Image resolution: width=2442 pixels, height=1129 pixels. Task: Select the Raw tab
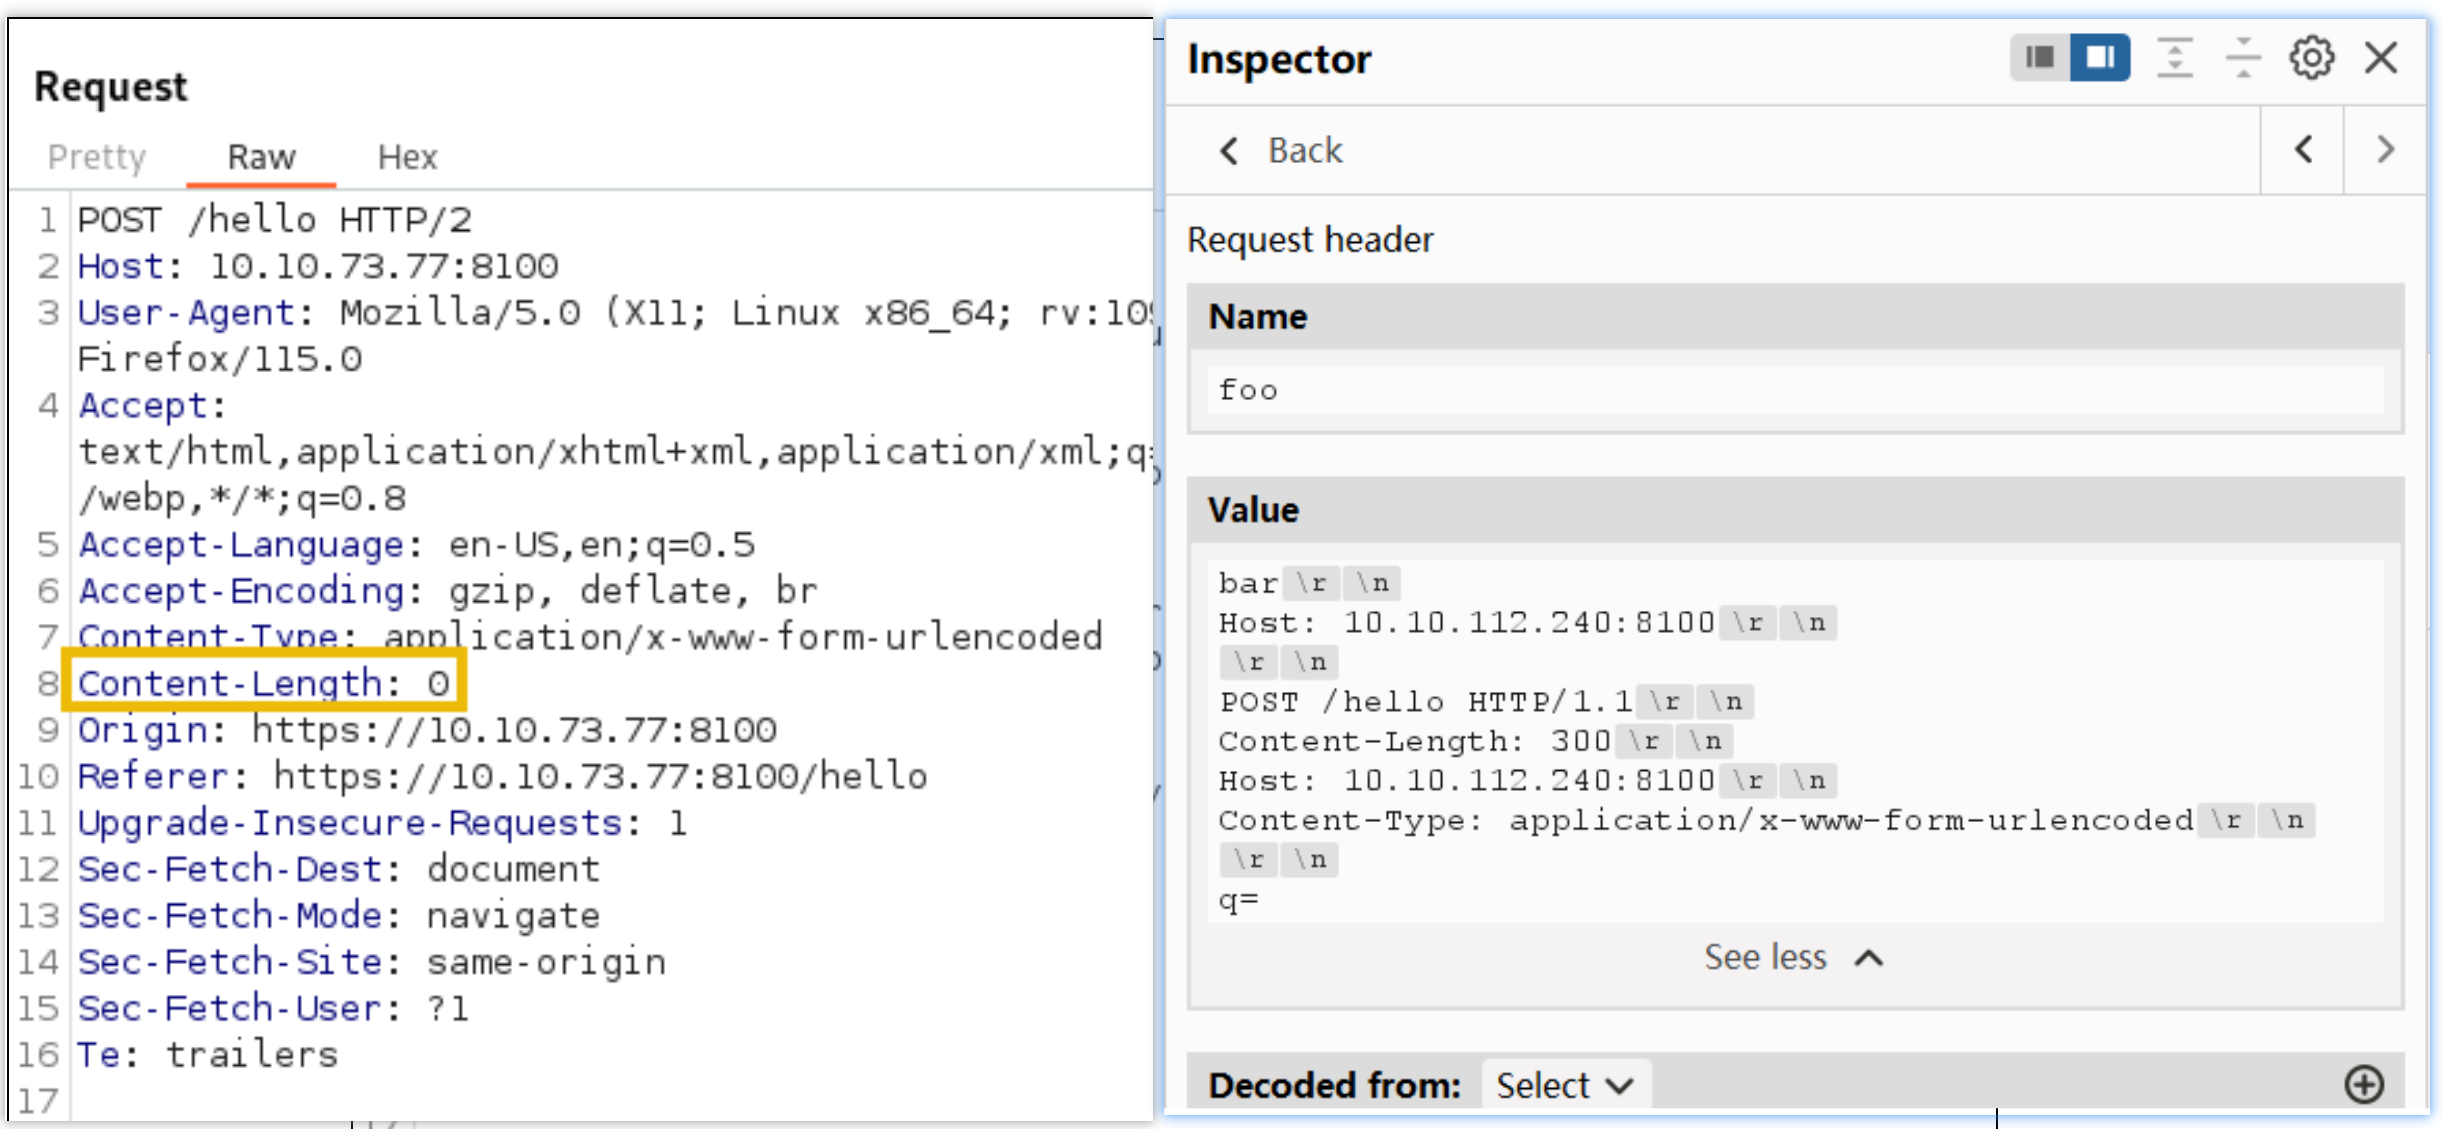(261, 156)
